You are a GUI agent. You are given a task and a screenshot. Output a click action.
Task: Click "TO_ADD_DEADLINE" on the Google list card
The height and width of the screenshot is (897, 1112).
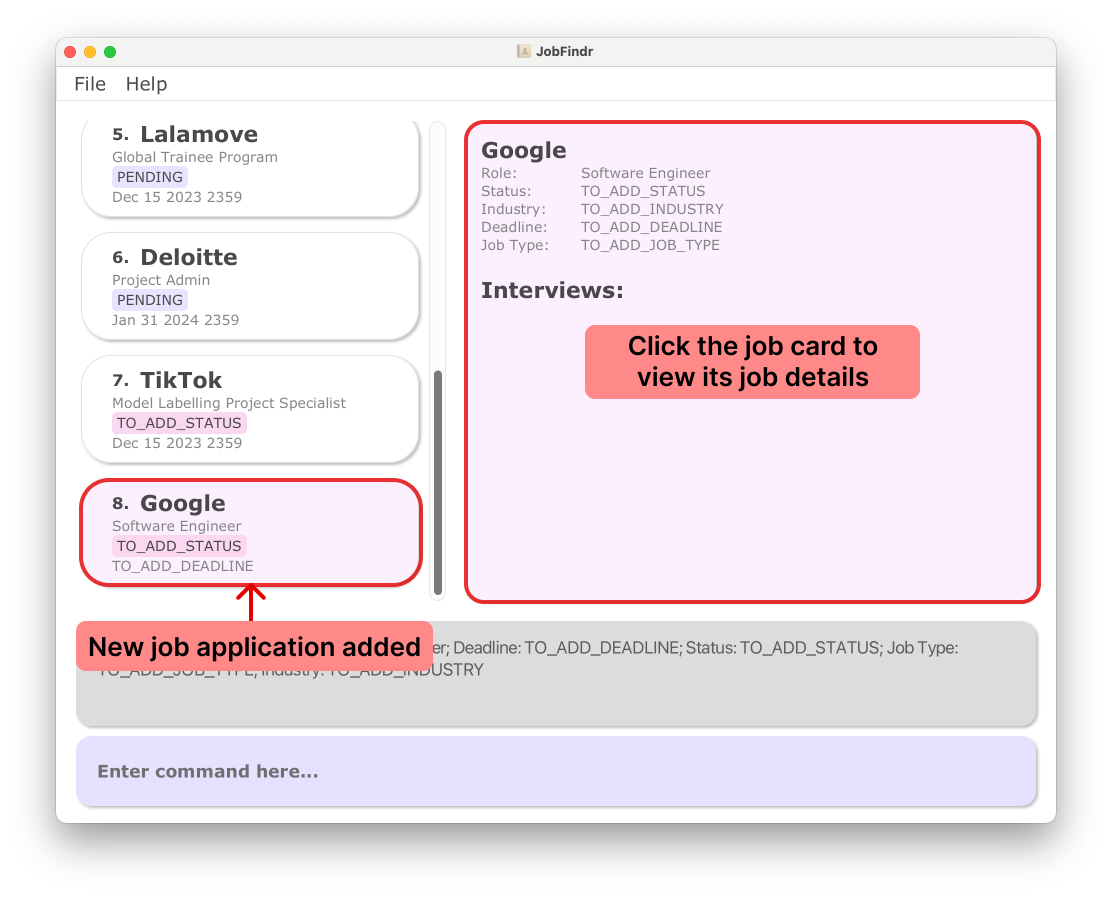click(182, 566)
